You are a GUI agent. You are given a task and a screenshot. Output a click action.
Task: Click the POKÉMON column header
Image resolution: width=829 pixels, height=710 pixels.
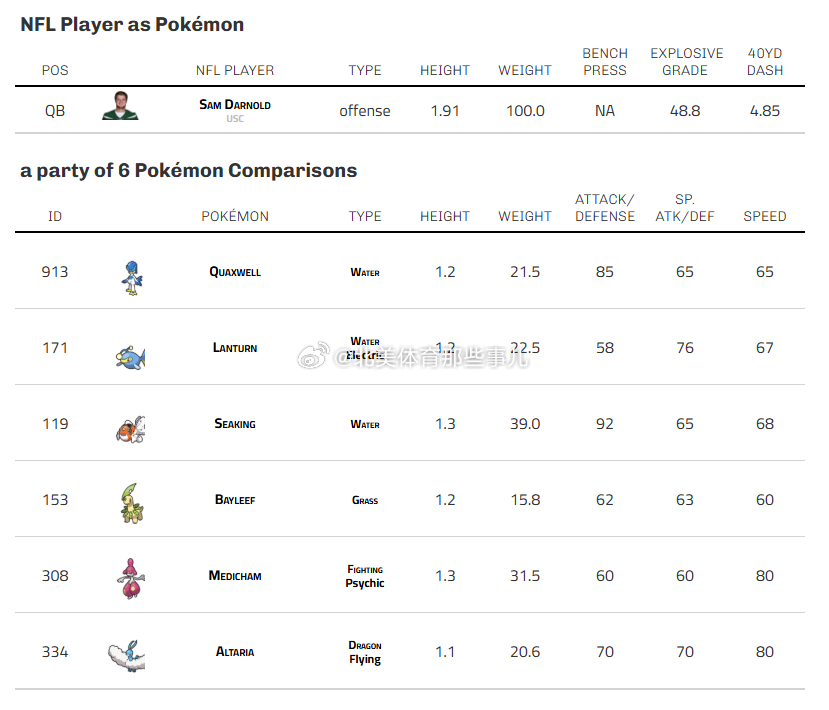pos(235,216)
